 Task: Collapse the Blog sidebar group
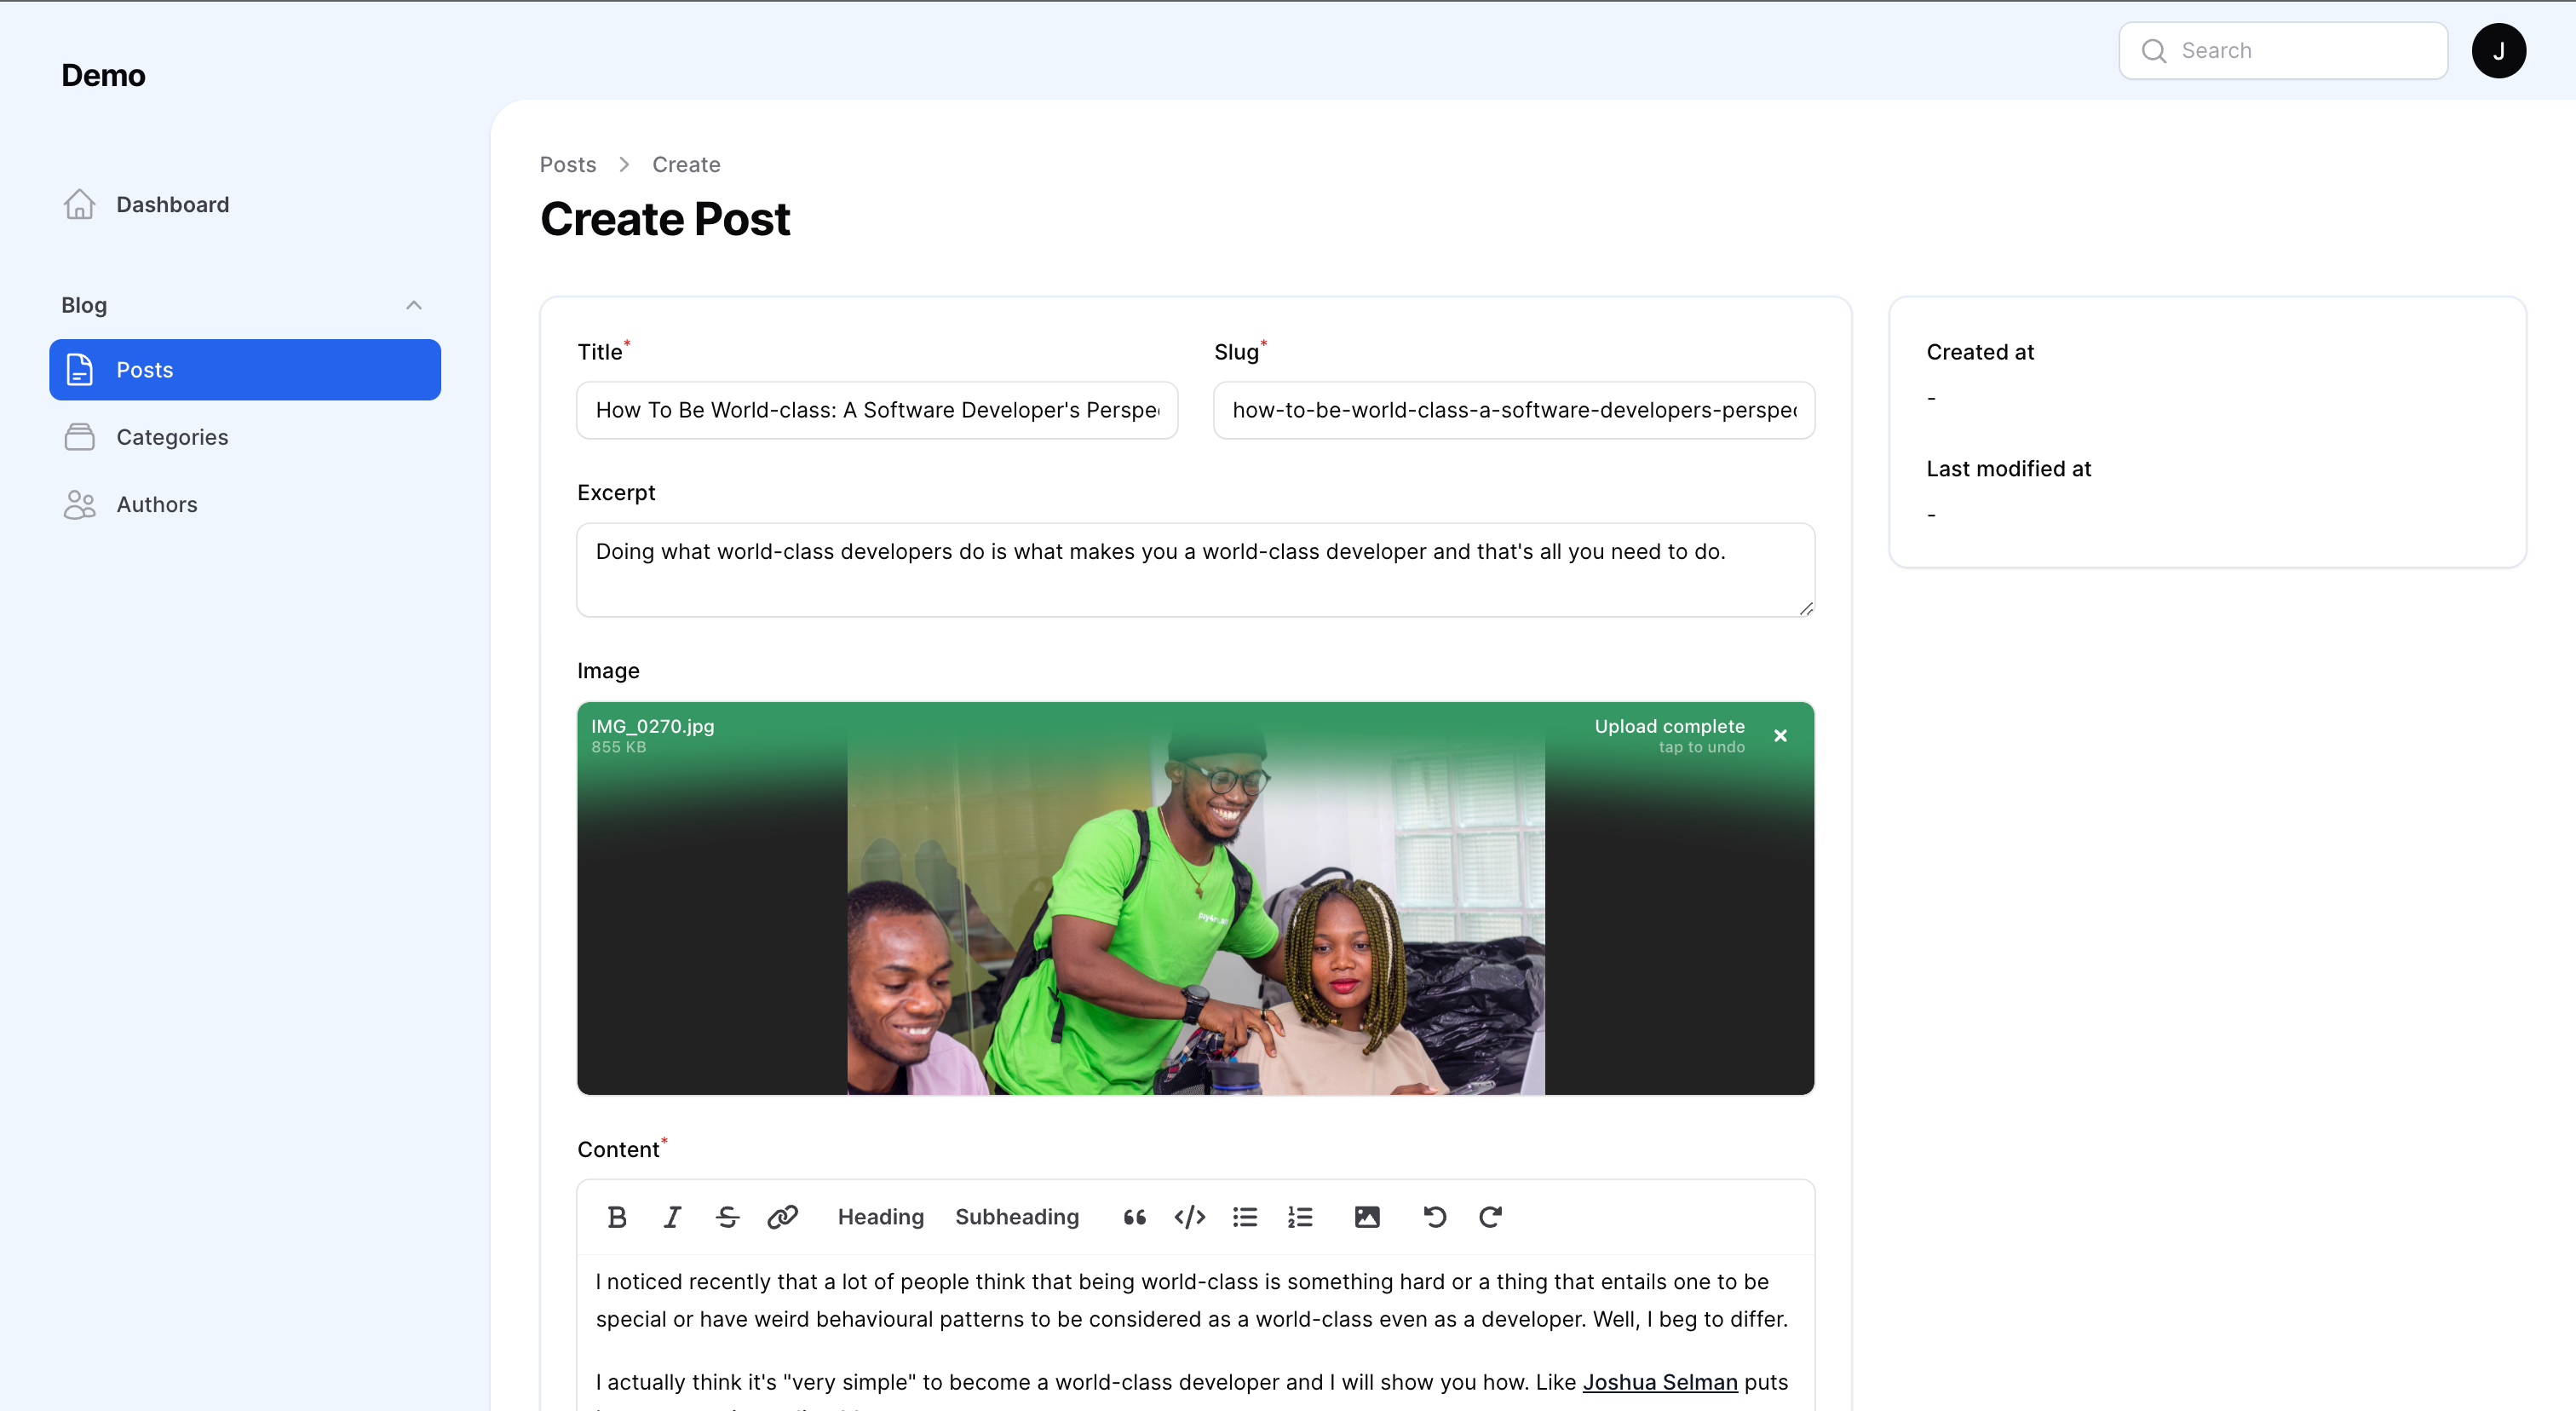pyautogui.click(x=413, y=305)
